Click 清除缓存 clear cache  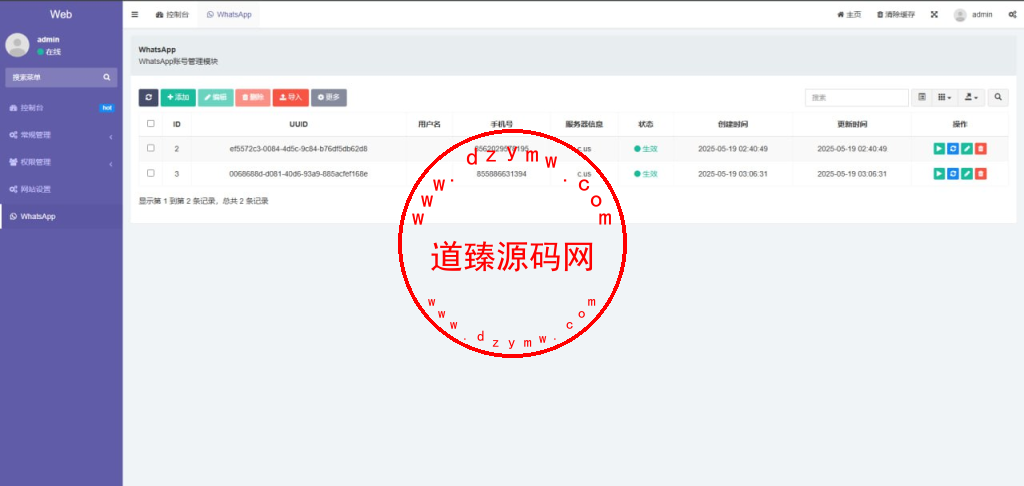(896, 14)
